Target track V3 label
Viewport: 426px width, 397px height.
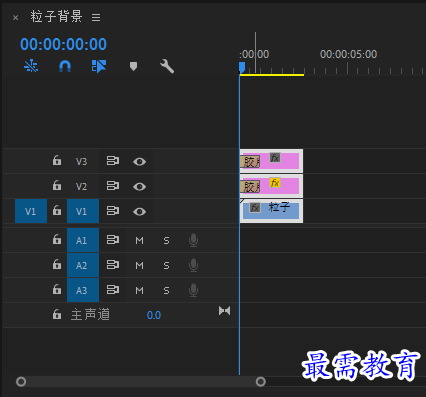(81, 162)
